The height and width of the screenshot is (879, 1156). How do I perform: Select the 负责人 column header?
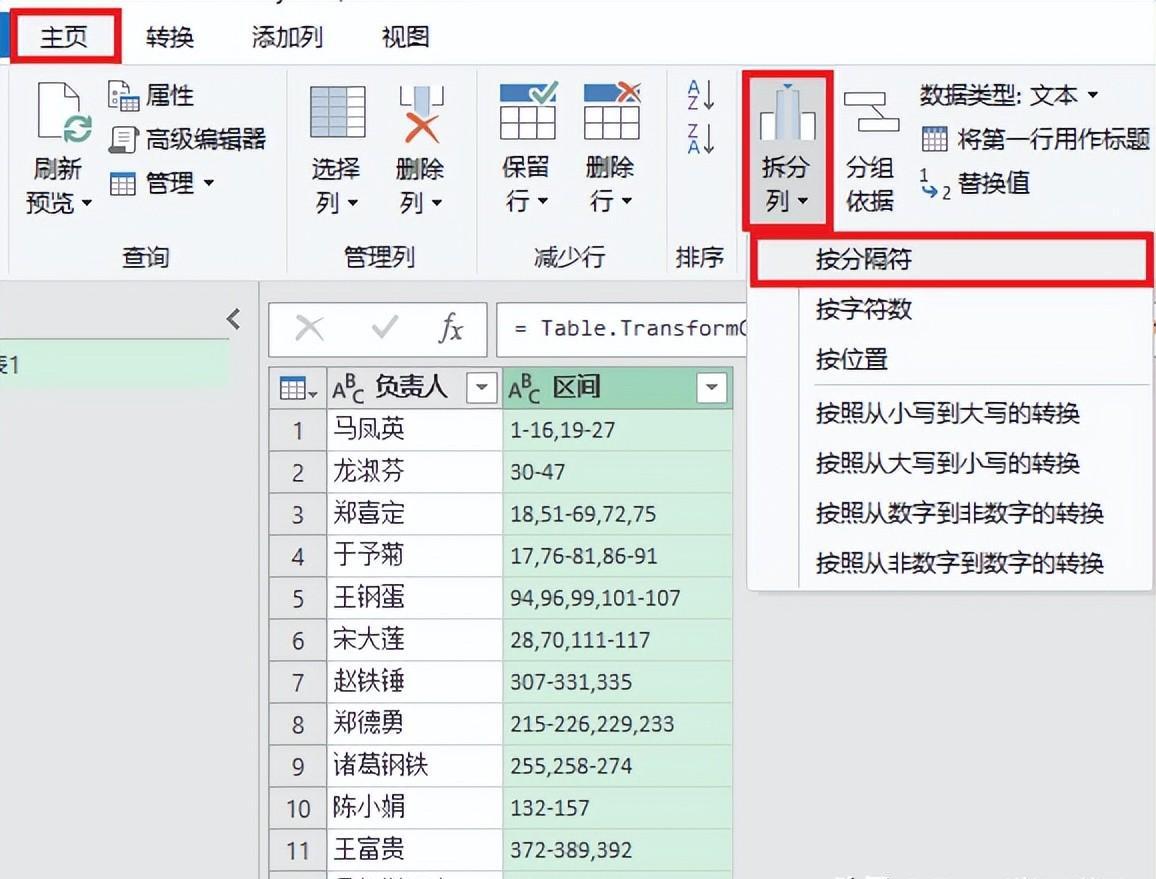[x=414, y=387]
